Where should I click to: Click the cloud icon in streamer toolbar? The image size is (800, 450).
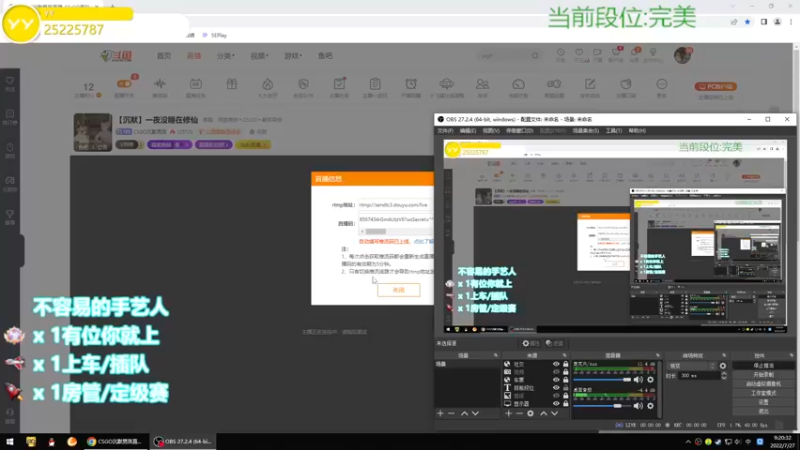point(446,84)
